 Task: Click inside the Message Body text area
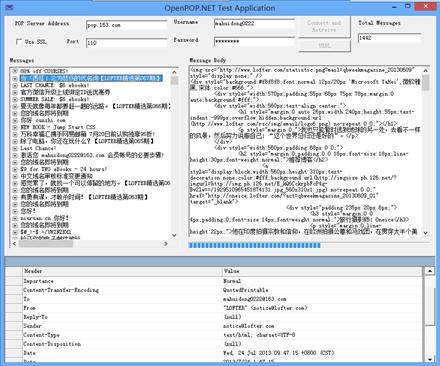pyautogui.click(x=305, y=152)
